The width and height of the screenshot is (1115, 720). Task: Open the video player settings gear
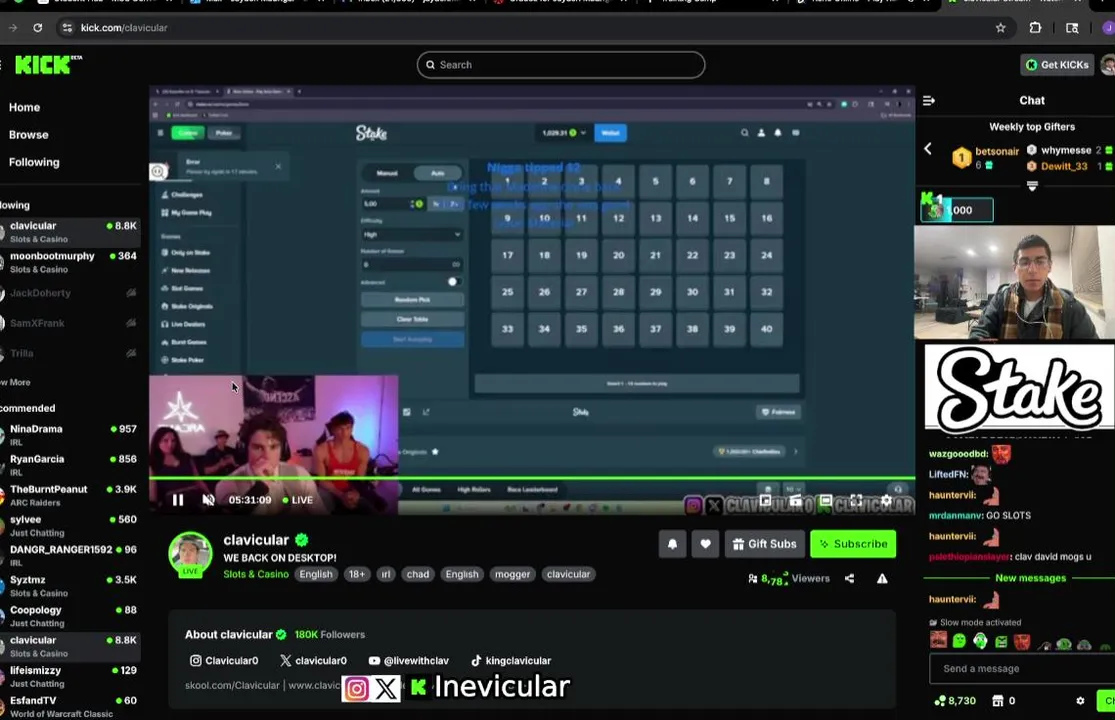[886, 500]
